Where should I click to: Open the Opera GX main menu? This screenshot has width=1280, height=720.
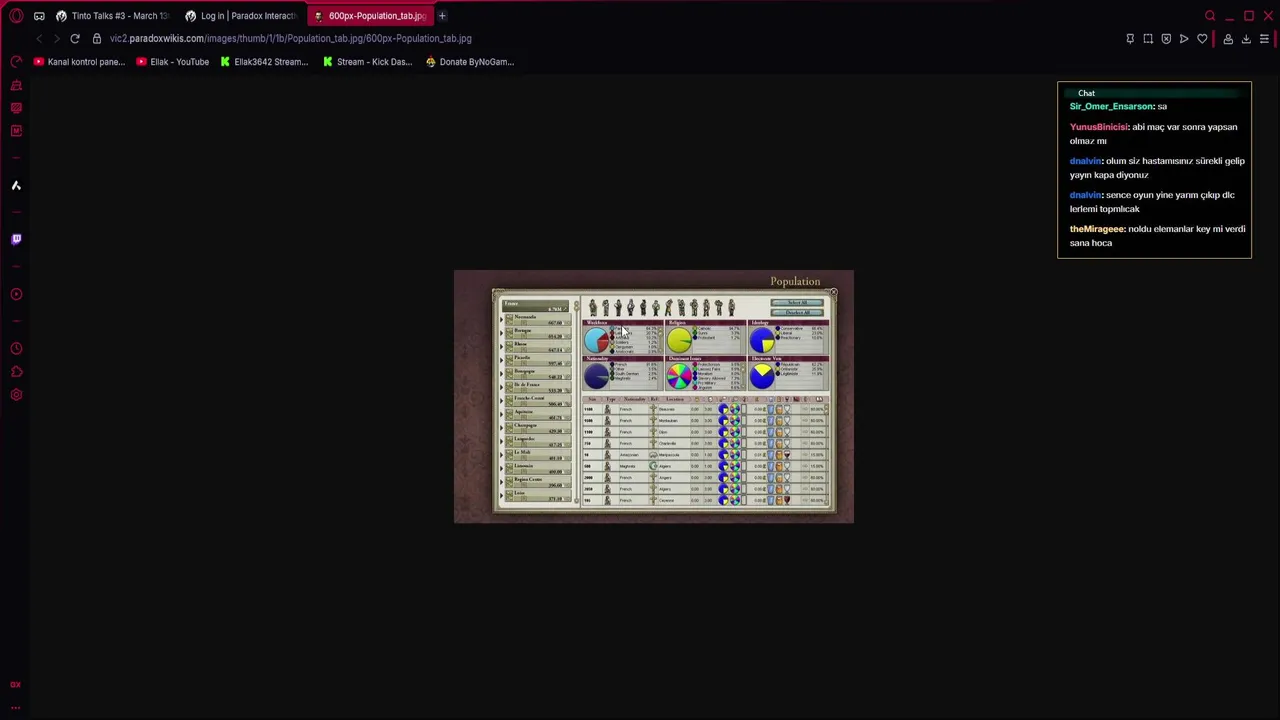pyautogui.click(x=16, y=16)
